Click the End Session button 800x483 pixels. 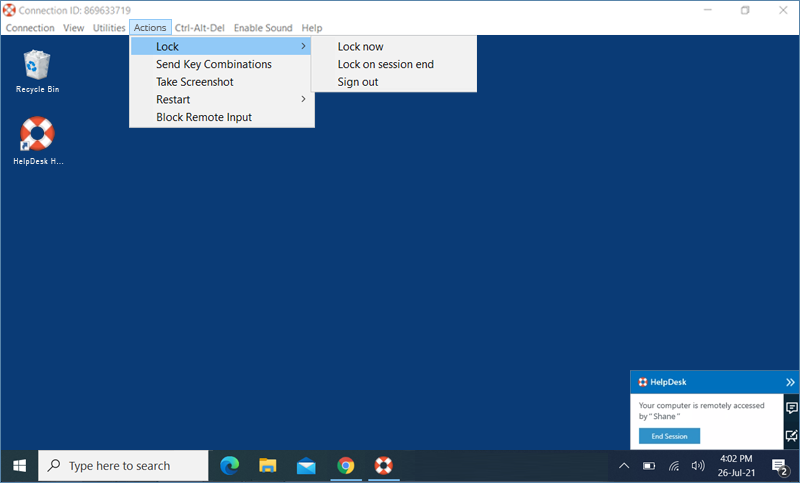(669, 436)
